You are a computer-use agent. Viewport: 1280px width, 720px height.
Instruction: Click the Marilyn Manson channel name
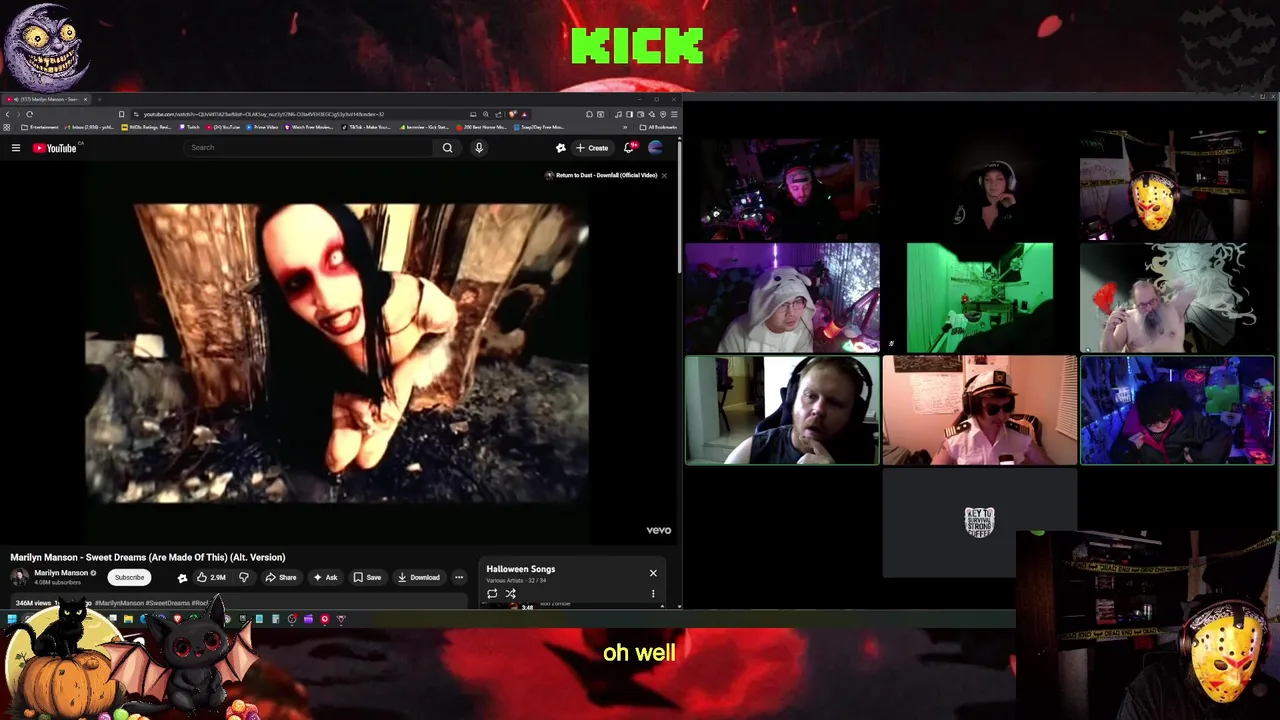click(x=61, y=573)
